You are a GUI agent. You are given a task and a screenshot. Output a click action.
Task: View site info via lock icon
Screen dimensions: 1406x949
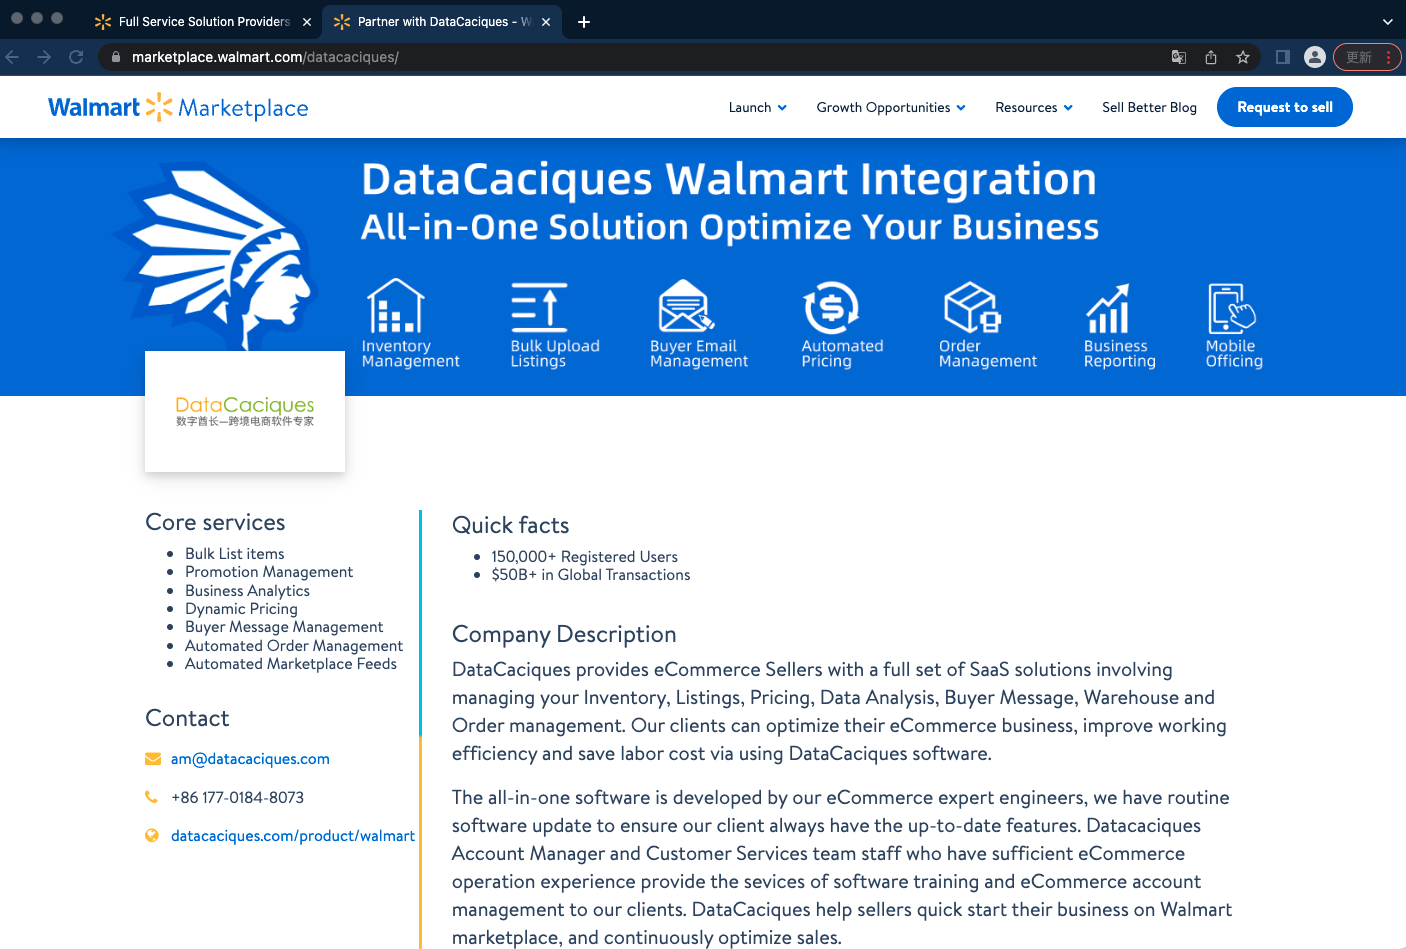tap(116, 57)
